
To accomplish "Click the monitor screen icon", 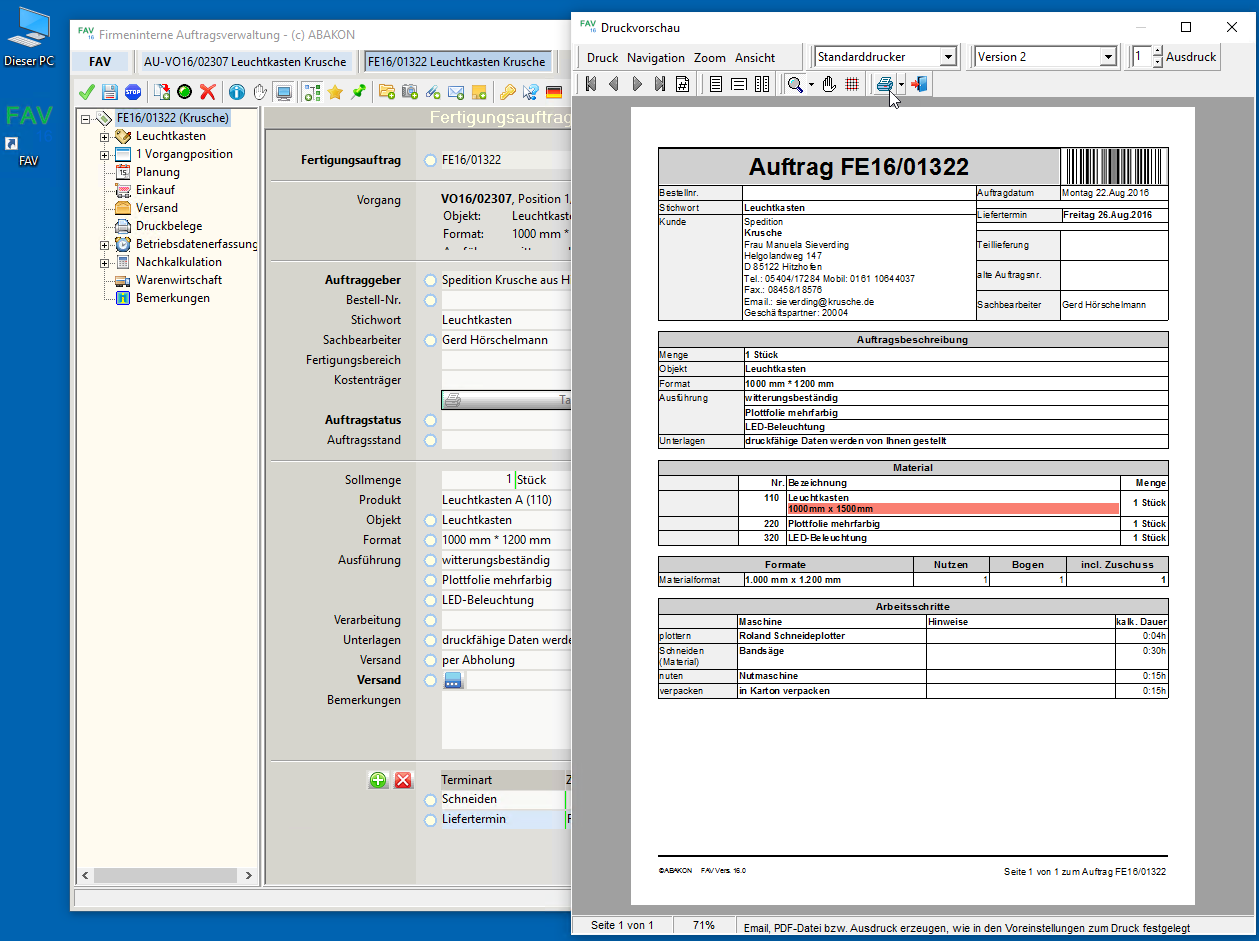I will (284, 92).
